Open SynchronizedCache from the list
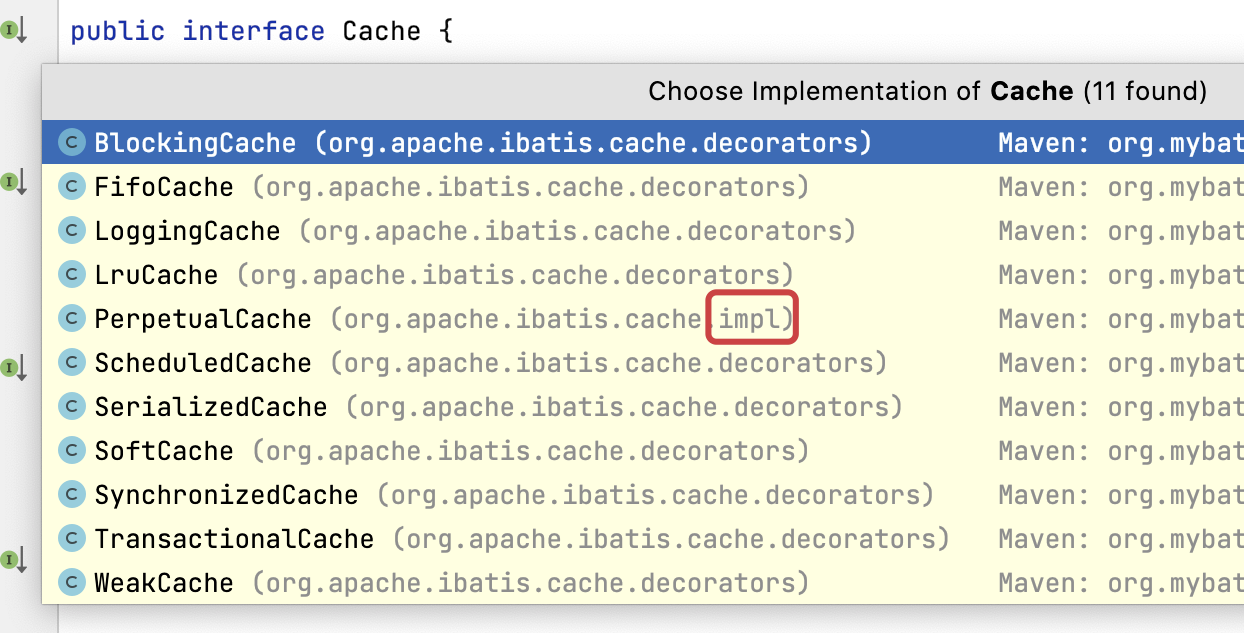This screenshot has width=1244, height=633. coord(643,495)
